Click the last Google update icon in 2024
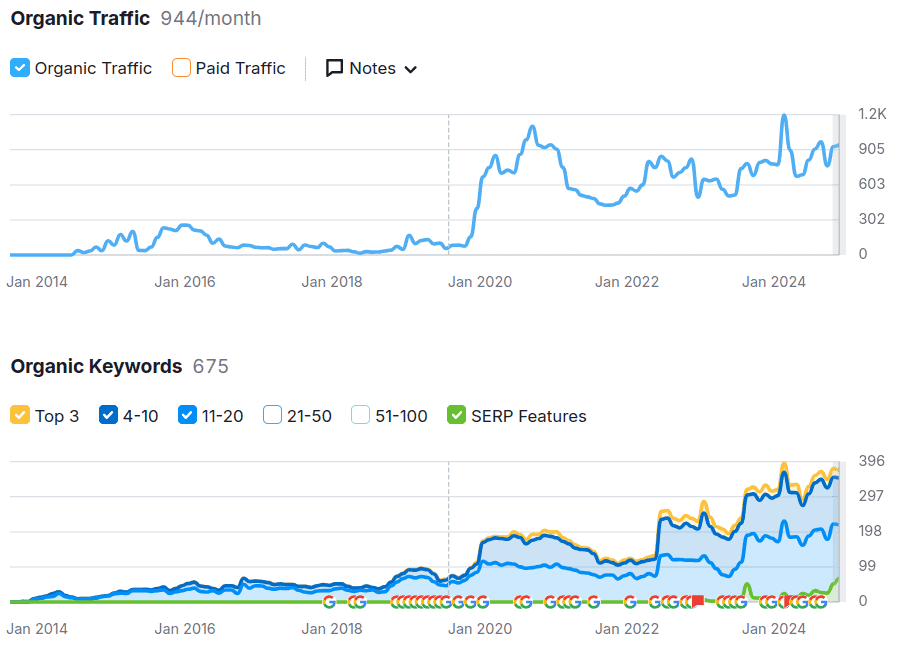This screenshot has height=646, width=902. pyautogui.click(x=820, y=601)
